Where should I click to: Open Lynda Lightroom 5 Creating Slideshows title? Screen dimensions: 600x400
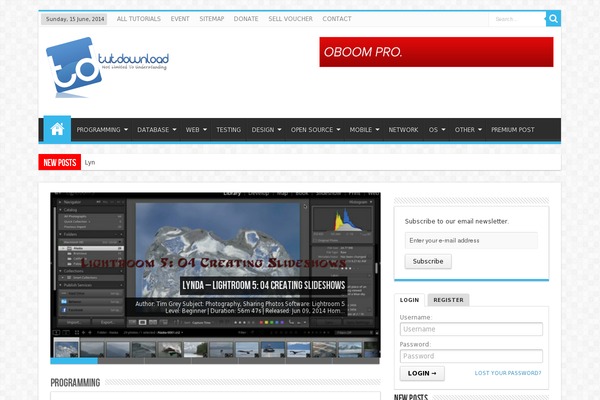264,286
